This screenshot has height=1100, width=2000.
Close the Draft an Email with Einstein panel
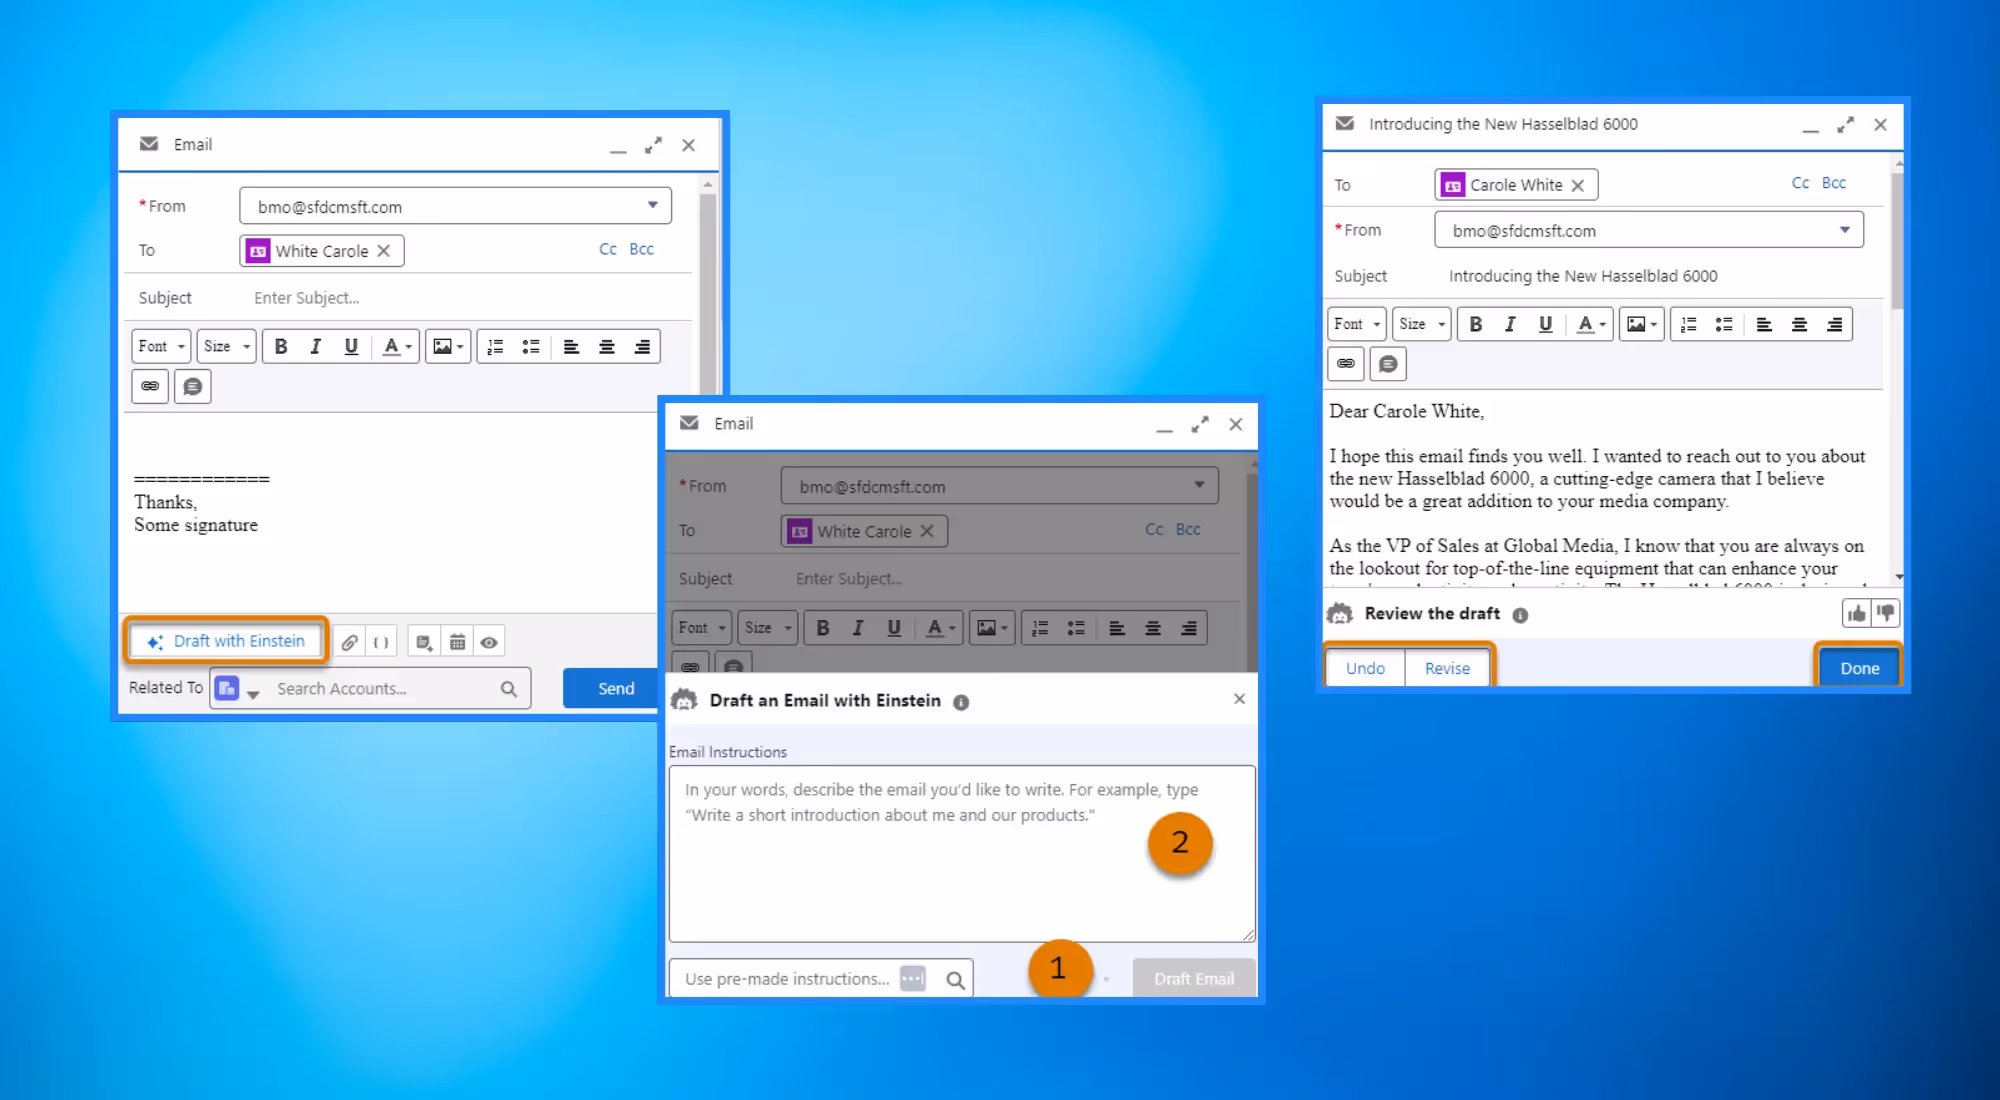(x=1239, y=699)
